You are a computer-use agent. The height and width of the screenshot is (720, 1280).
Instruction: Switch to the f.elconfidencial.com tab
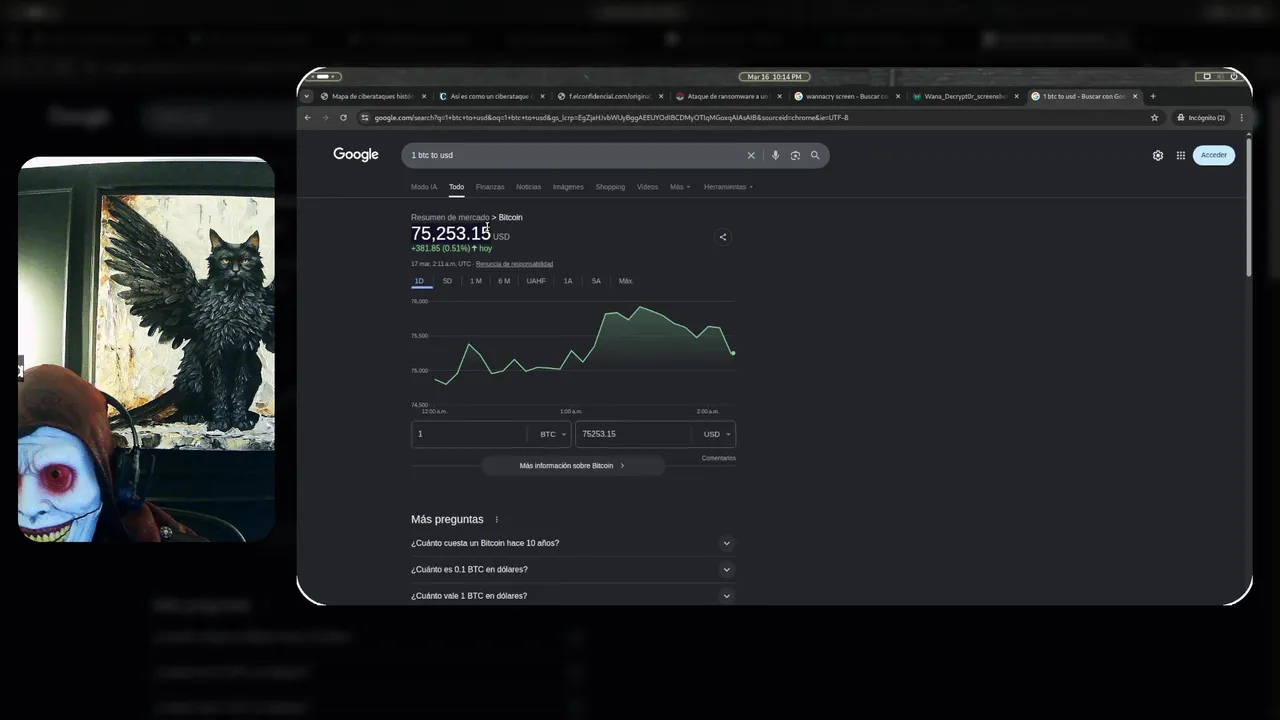608,96
